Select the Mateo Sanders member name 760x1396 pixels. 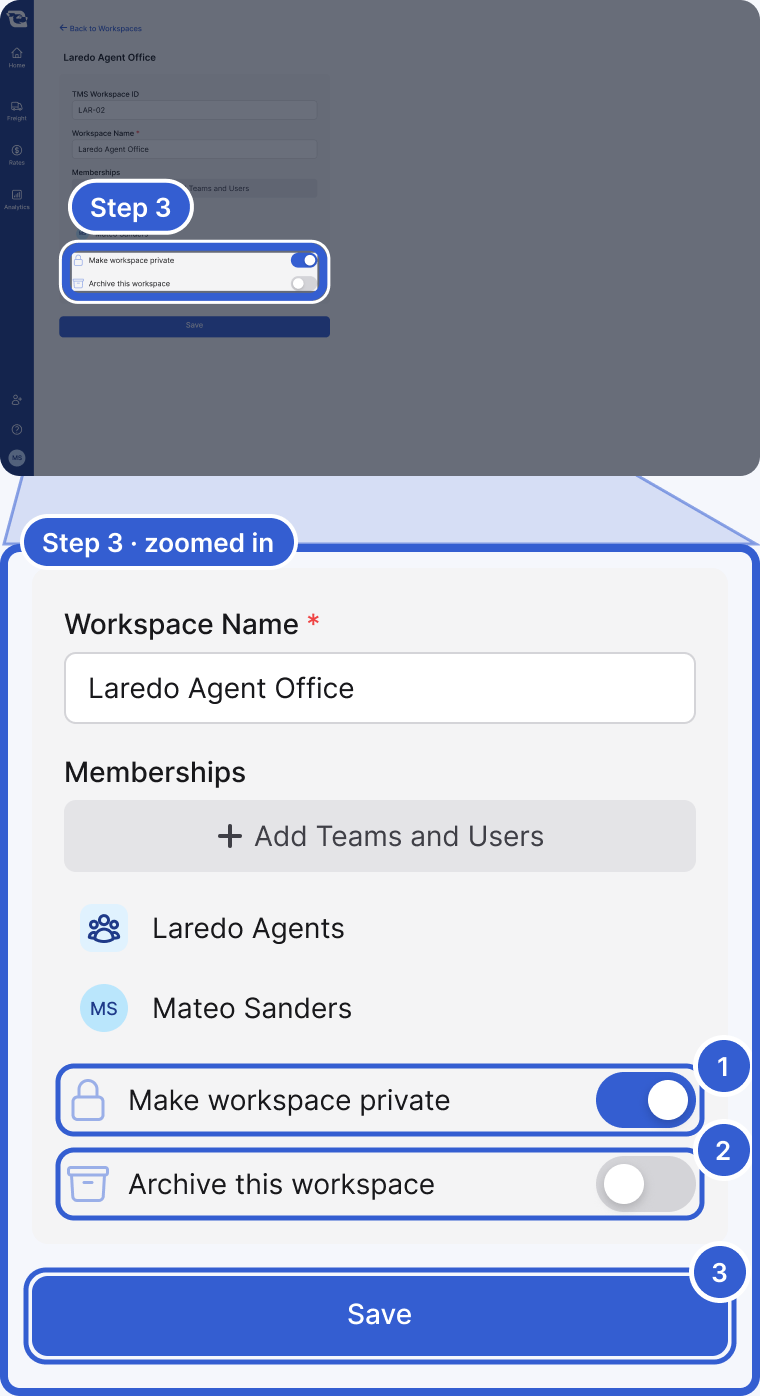click(252, 1008)
